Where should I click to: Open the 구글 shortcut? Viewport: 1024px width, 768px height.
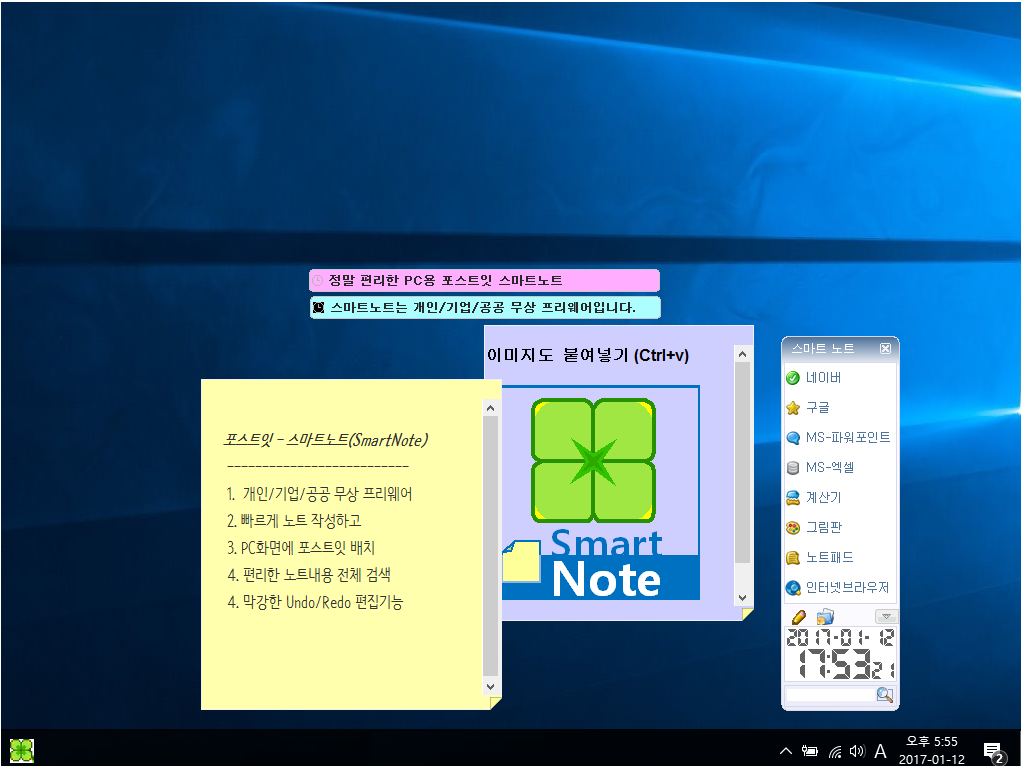817,408
